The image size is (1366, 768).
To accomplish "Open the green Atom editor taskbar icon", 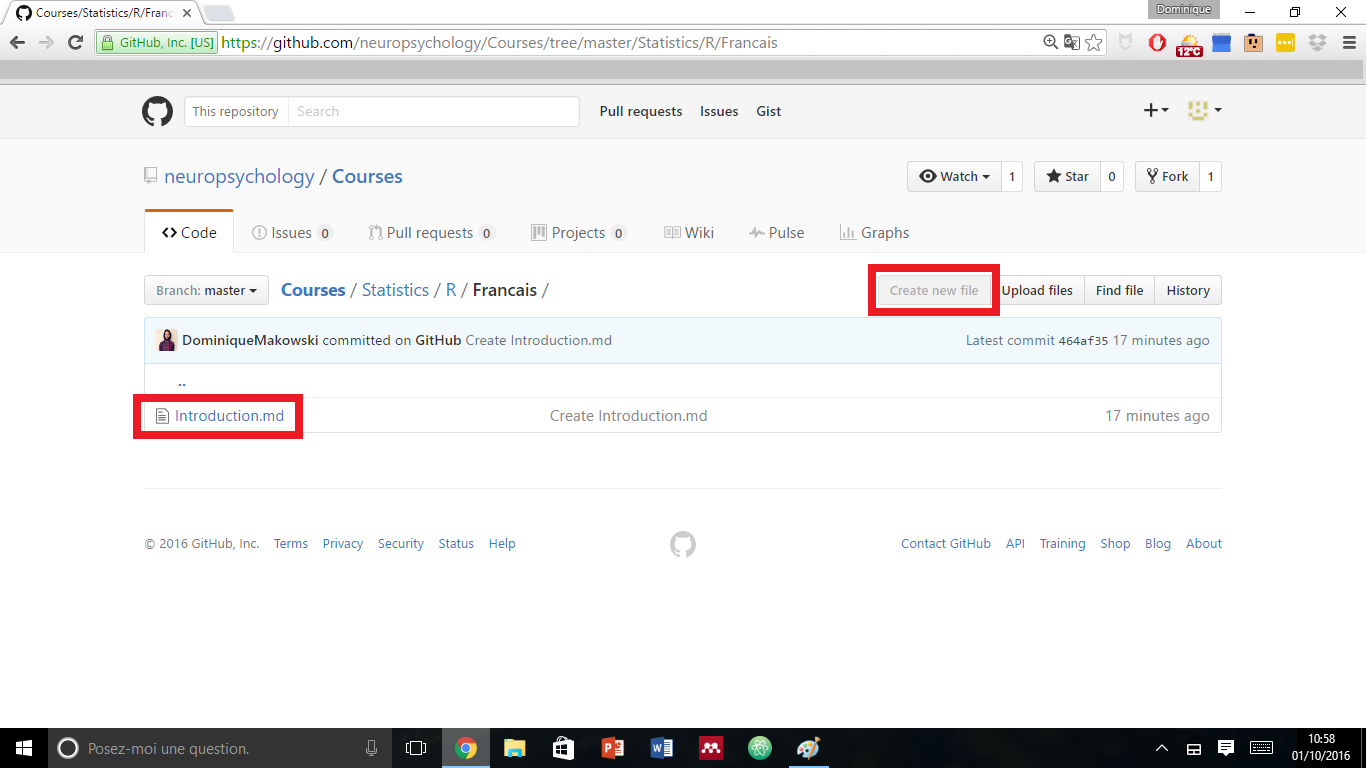I will coord(760,748).
